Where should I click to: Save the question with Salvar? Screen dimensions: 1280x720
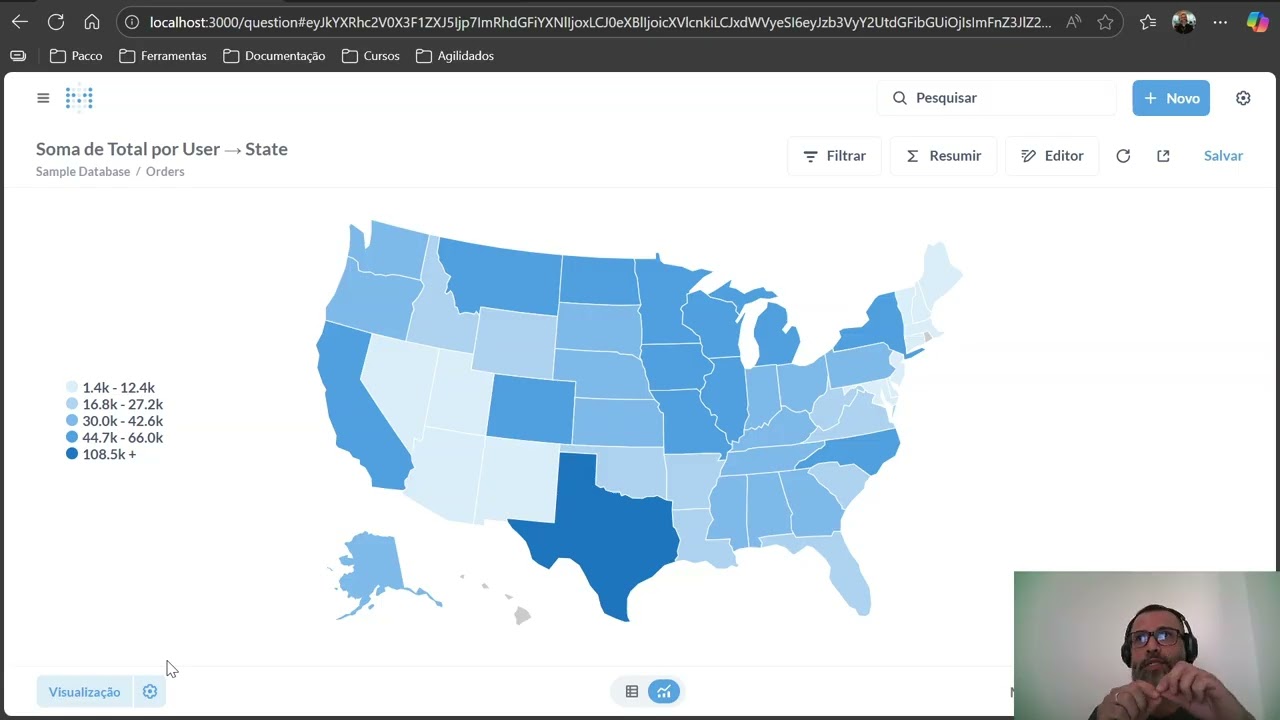[x=1223, y=156]
